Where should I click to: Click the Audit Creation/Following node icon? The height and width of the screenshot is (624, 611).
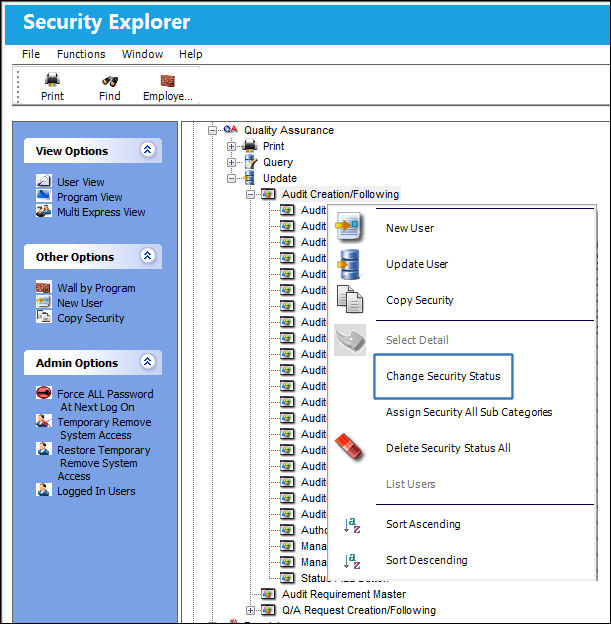pyautogui.click(x=268, y=194)
